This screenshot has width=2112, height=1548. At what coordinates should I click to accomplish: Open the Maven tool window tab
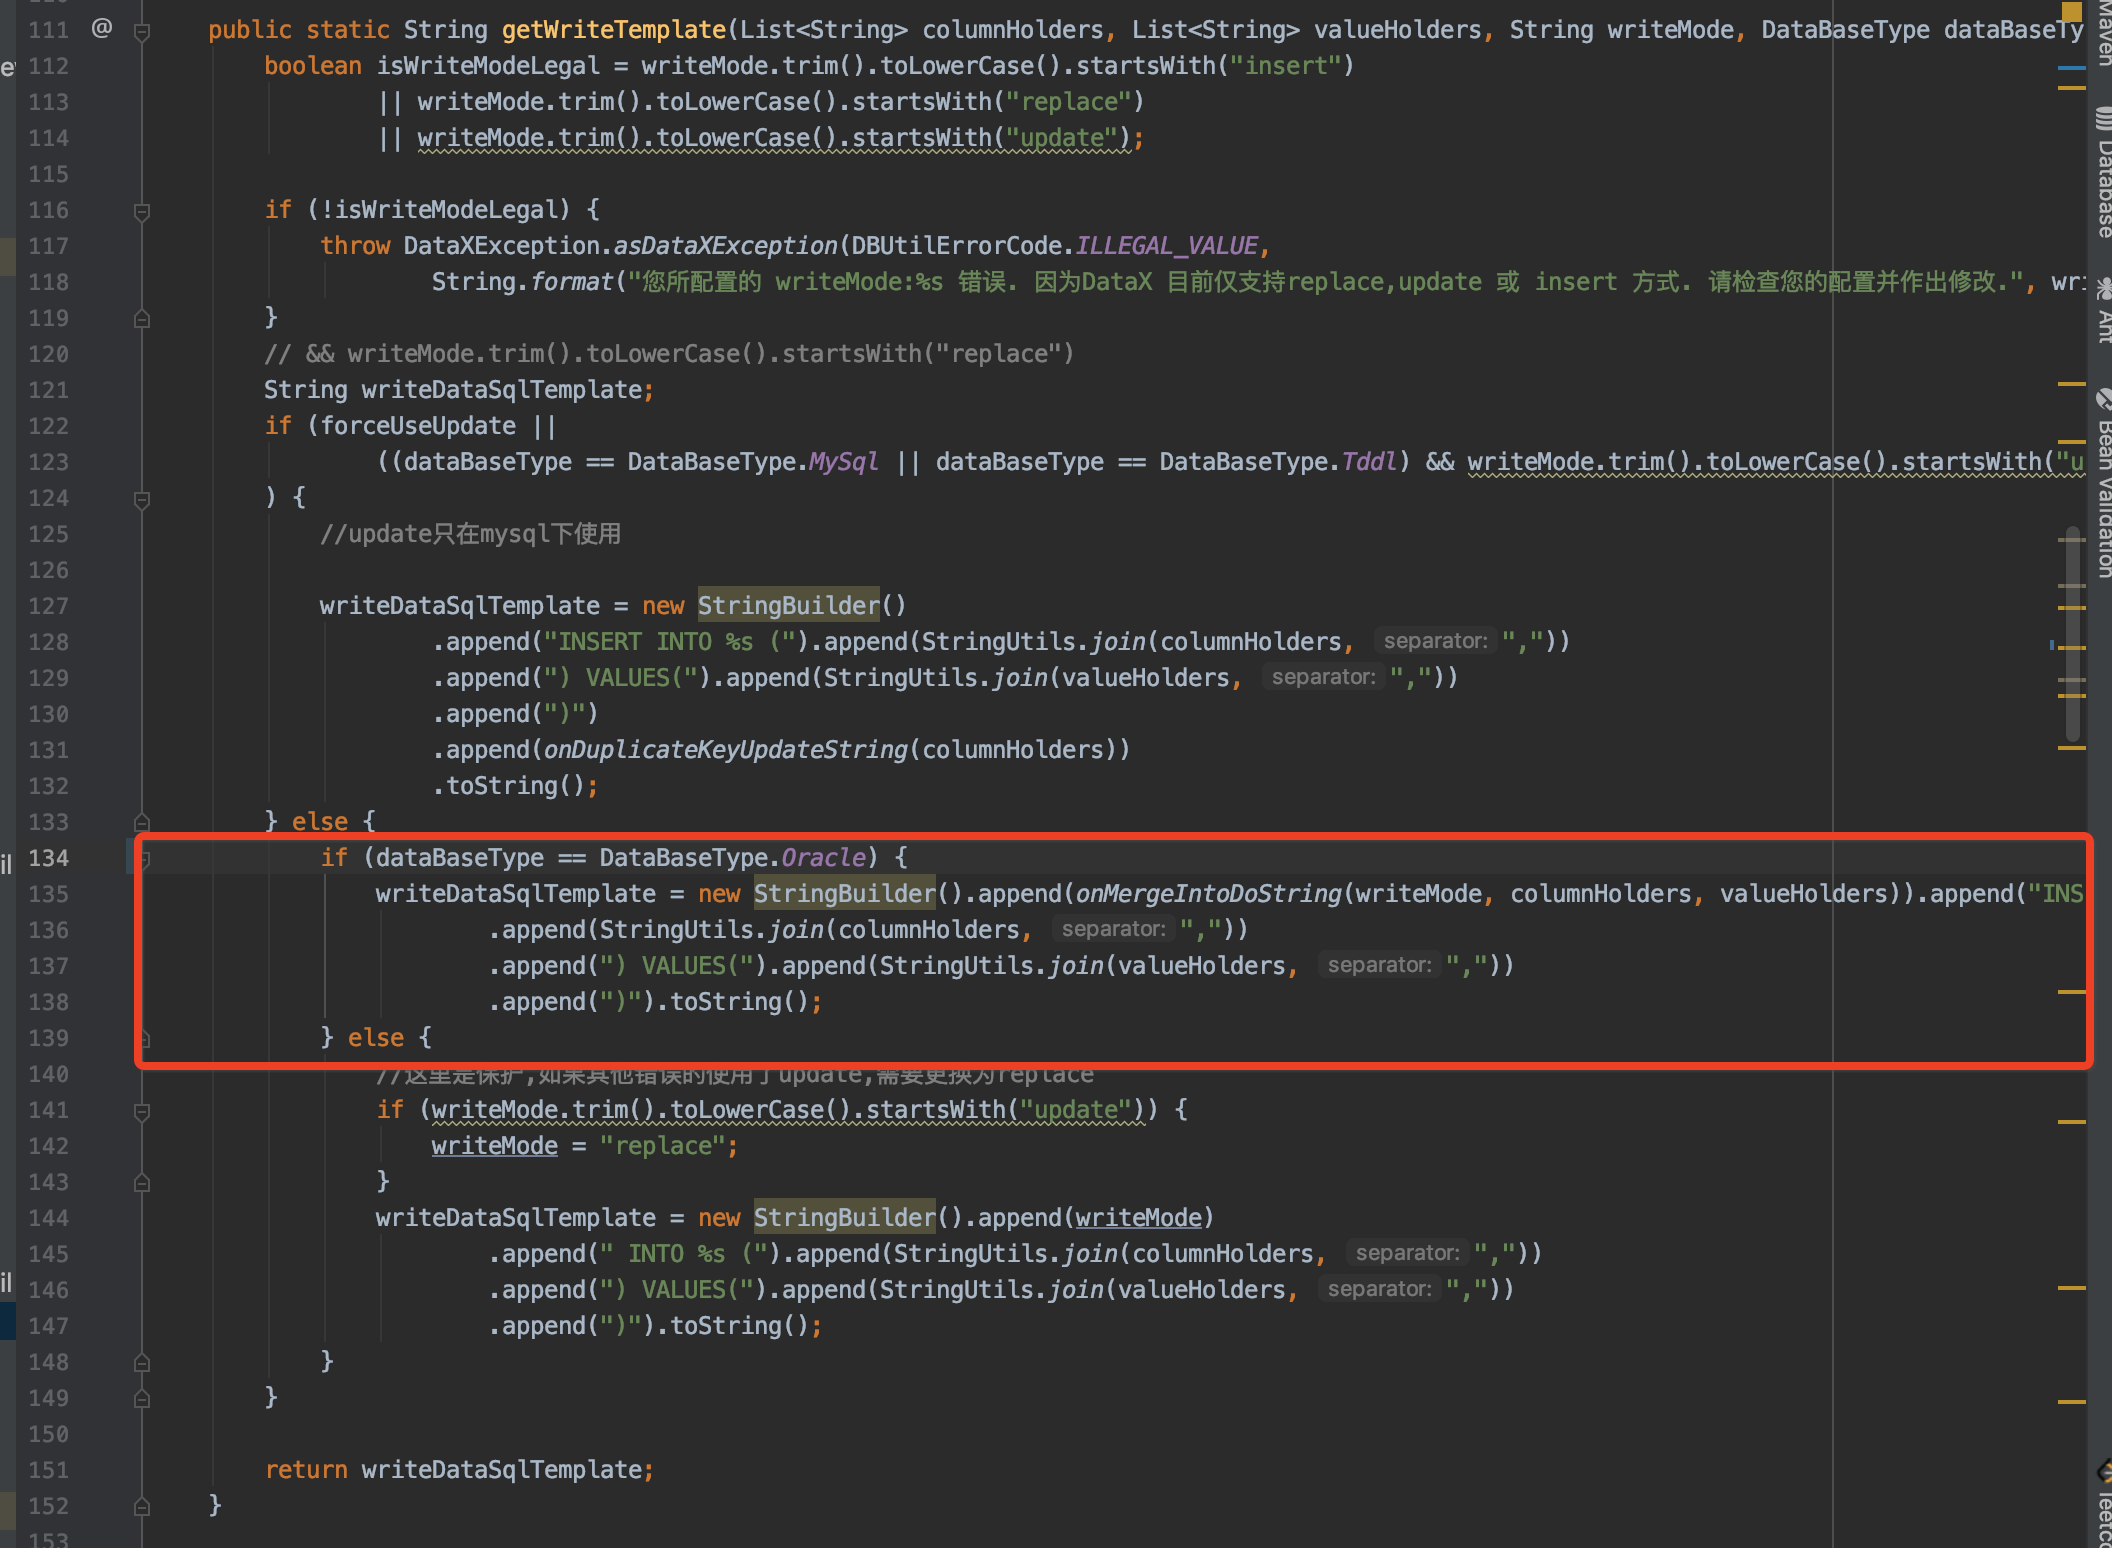pos(2102,35)
